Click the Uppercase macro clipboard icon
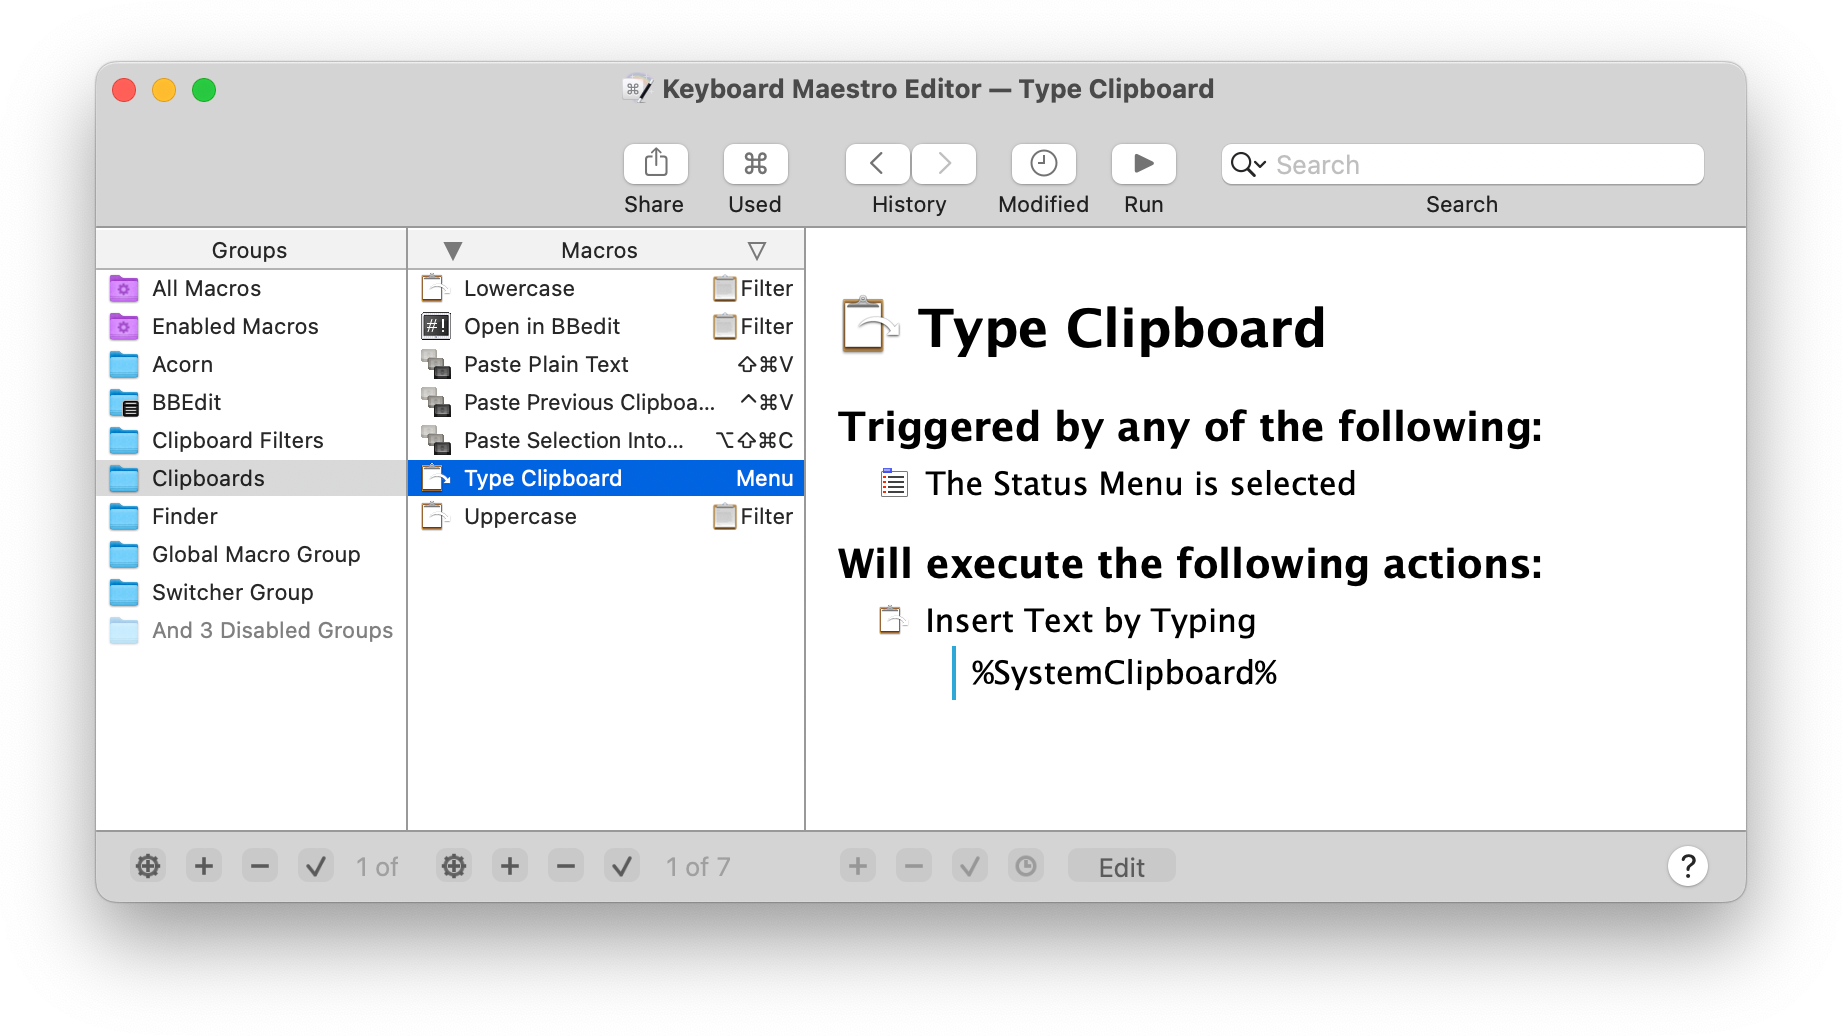Image resolution: width=1842 pixels, height=1036 pixels. tap(435, 516)
